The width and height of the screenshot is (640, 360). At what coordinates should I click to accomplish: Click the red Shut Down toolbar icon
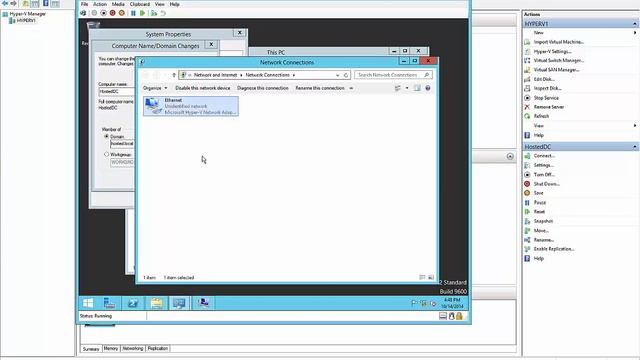coord(112,13)
